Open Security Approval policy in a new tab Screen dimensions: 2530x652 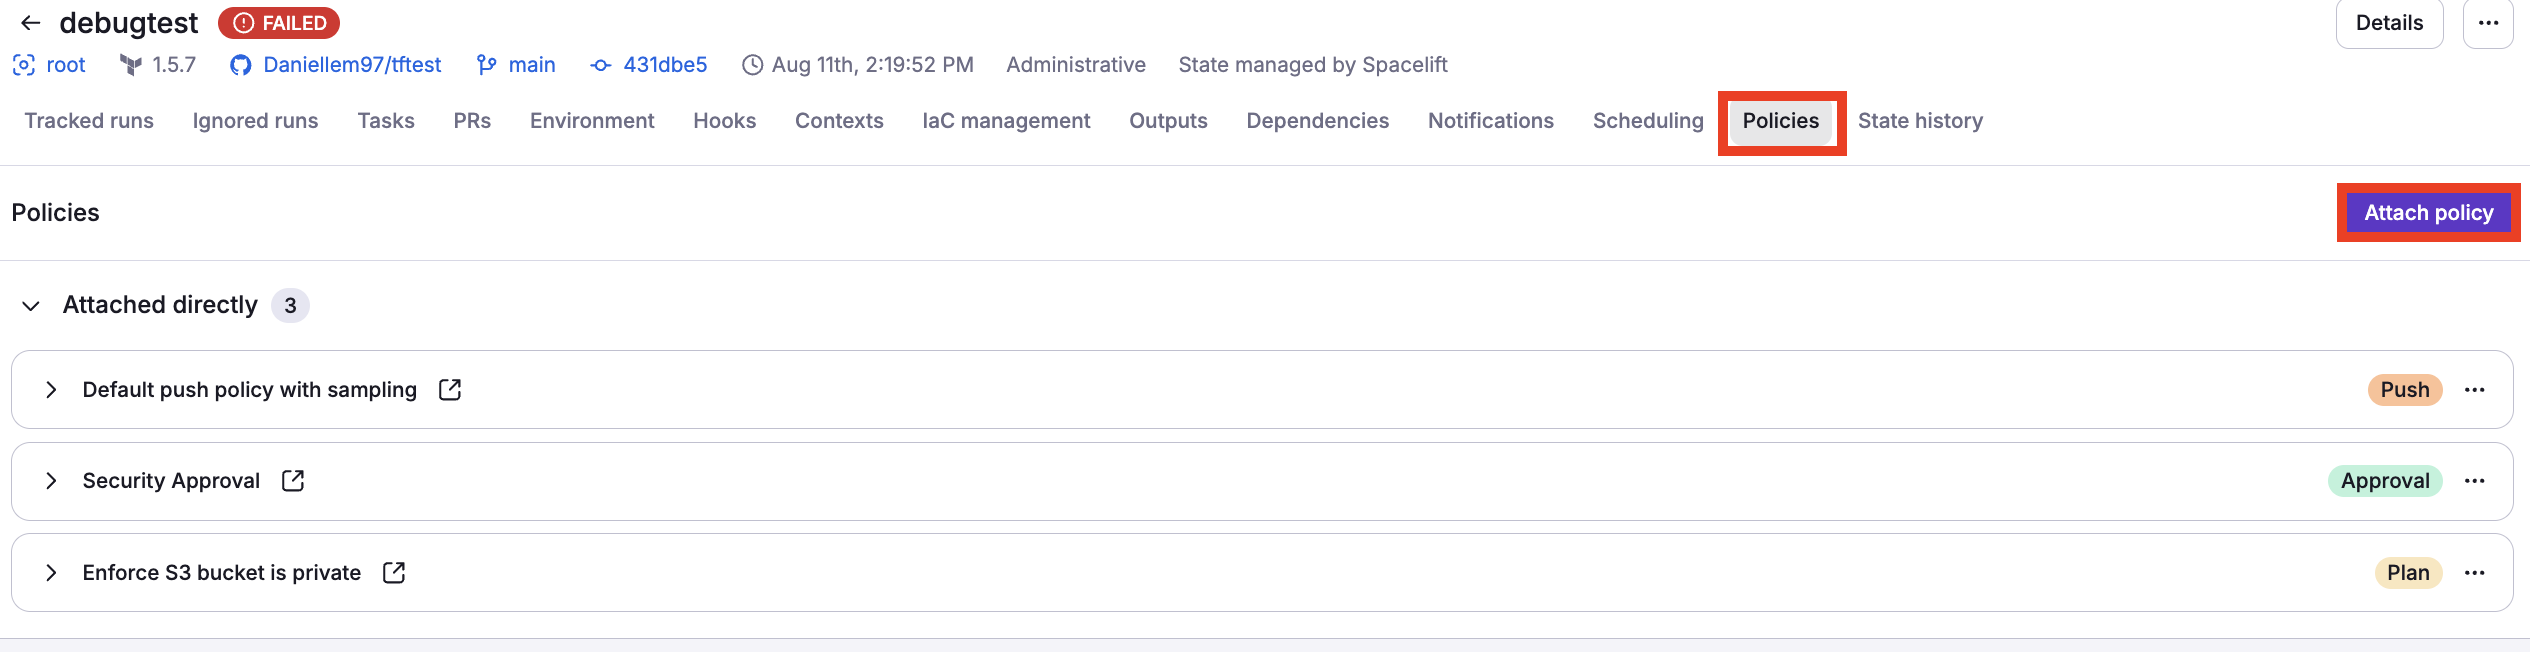coord(292,481)
